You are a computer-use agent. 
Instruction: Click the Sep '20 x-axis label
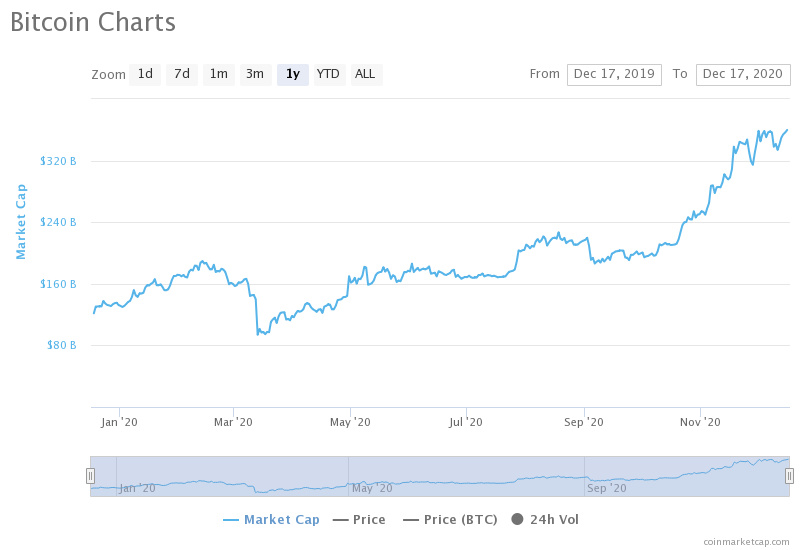click(584, 422)
